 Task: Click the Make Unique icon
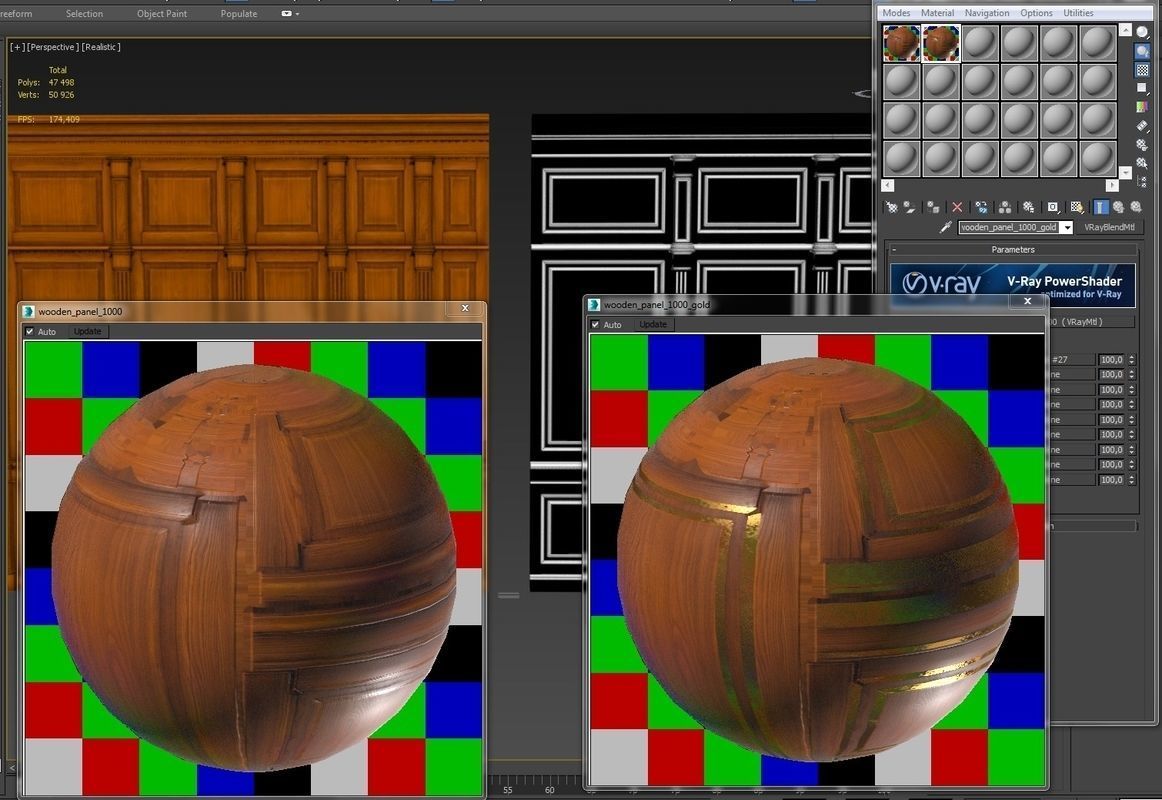tap(1005, 207)
